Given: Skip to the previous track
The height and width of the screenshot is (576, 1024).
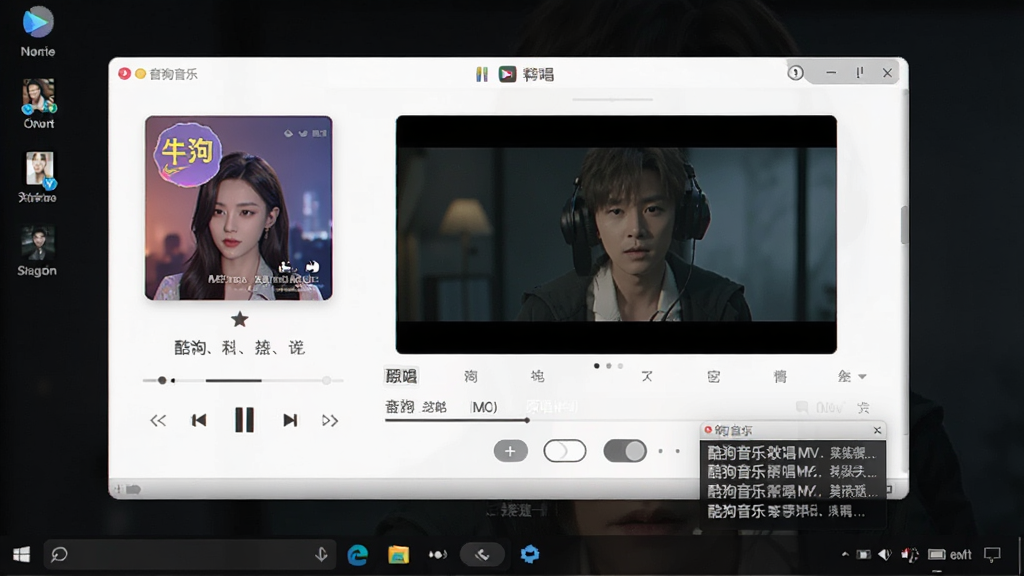Looking at the screenshot, I should tap(199, 421).
